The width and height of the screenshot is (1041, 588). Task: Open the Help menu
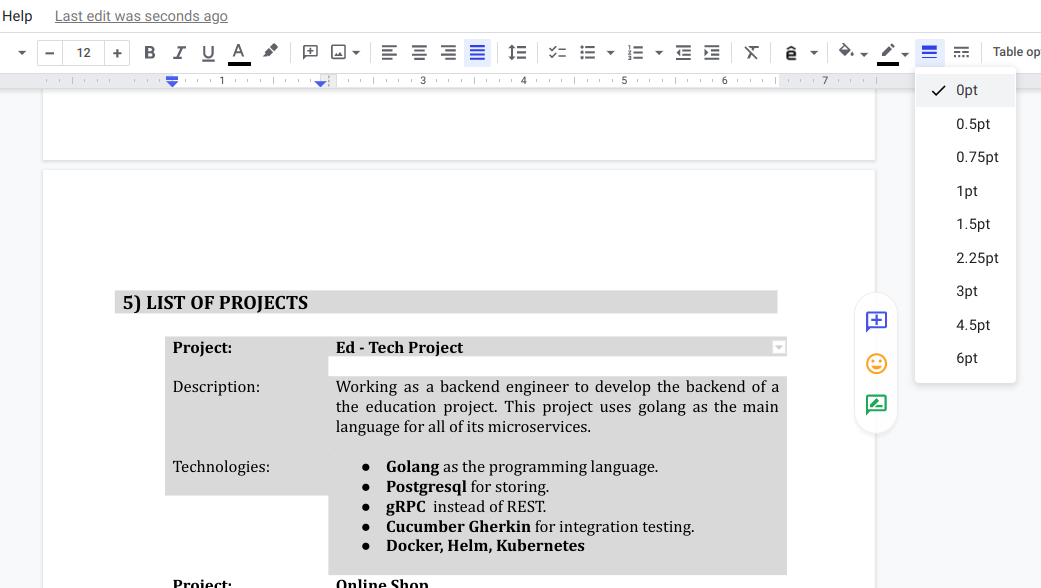tap(17, 16)
